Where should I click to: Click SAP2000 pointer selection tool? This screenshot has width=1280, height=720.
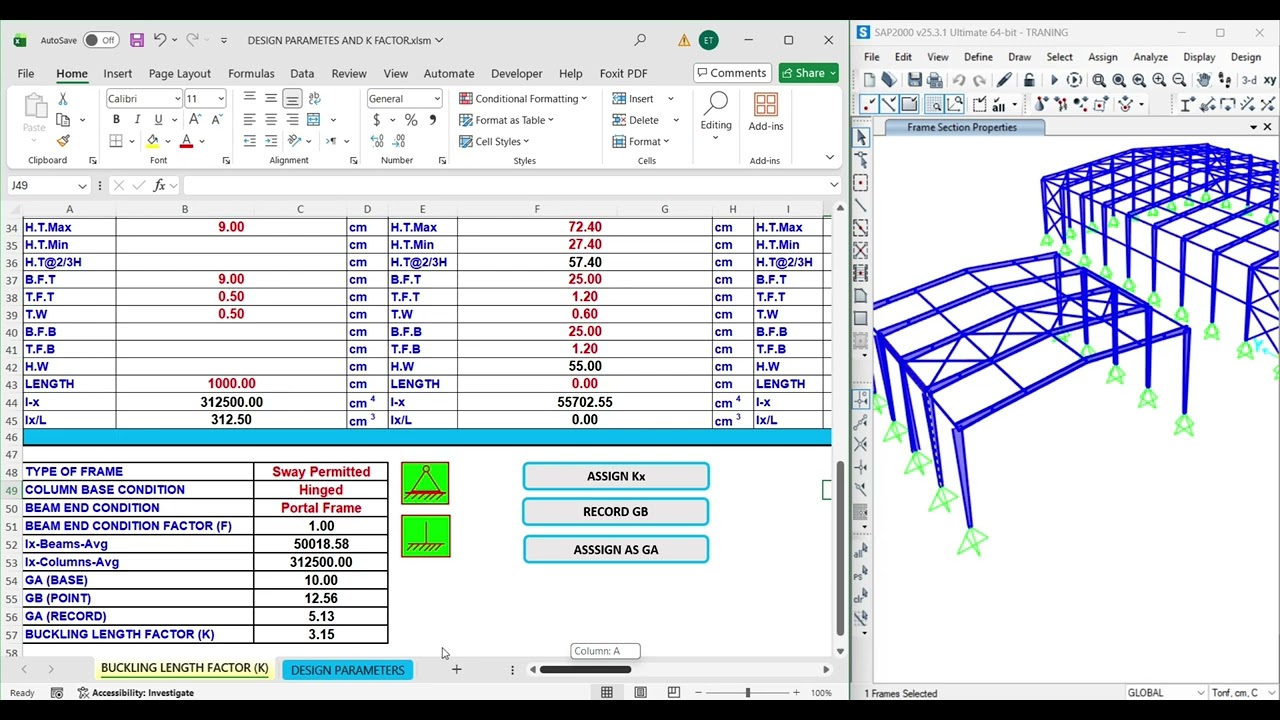[861, 138]
